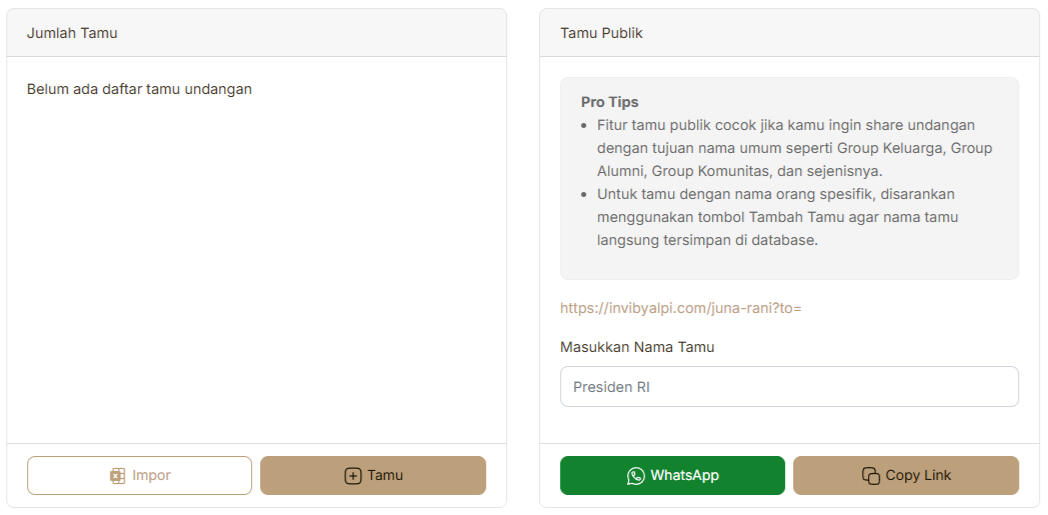Focus the Presiden RI name field
1048x515 pixels.
[789, 387]
